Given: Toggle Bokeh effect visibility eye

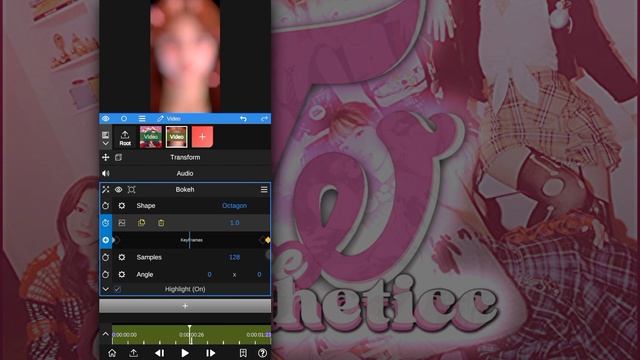Looking at the screenshot, I should point(118,189).
